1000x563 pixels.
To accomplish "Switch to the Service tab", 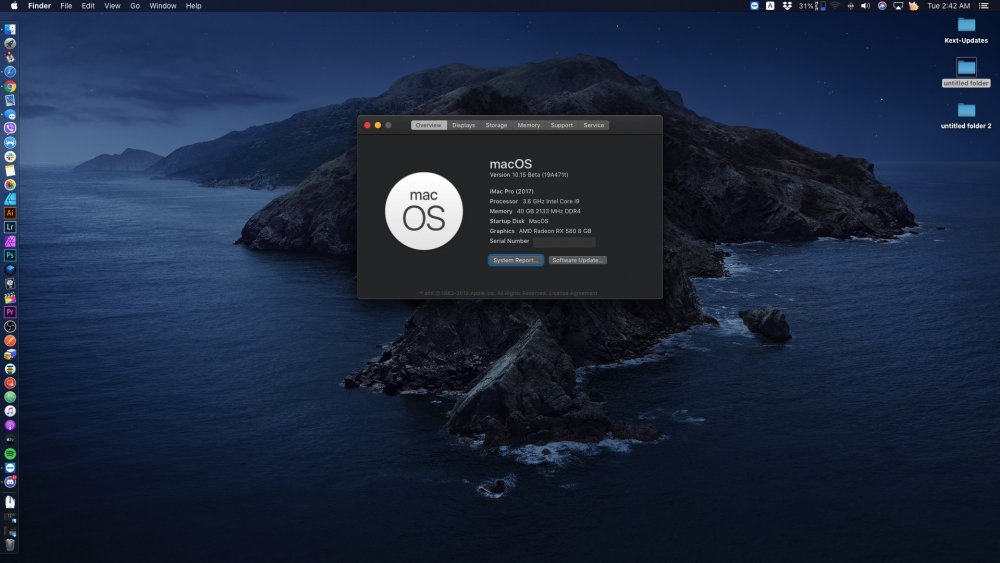I will [594, 125].
